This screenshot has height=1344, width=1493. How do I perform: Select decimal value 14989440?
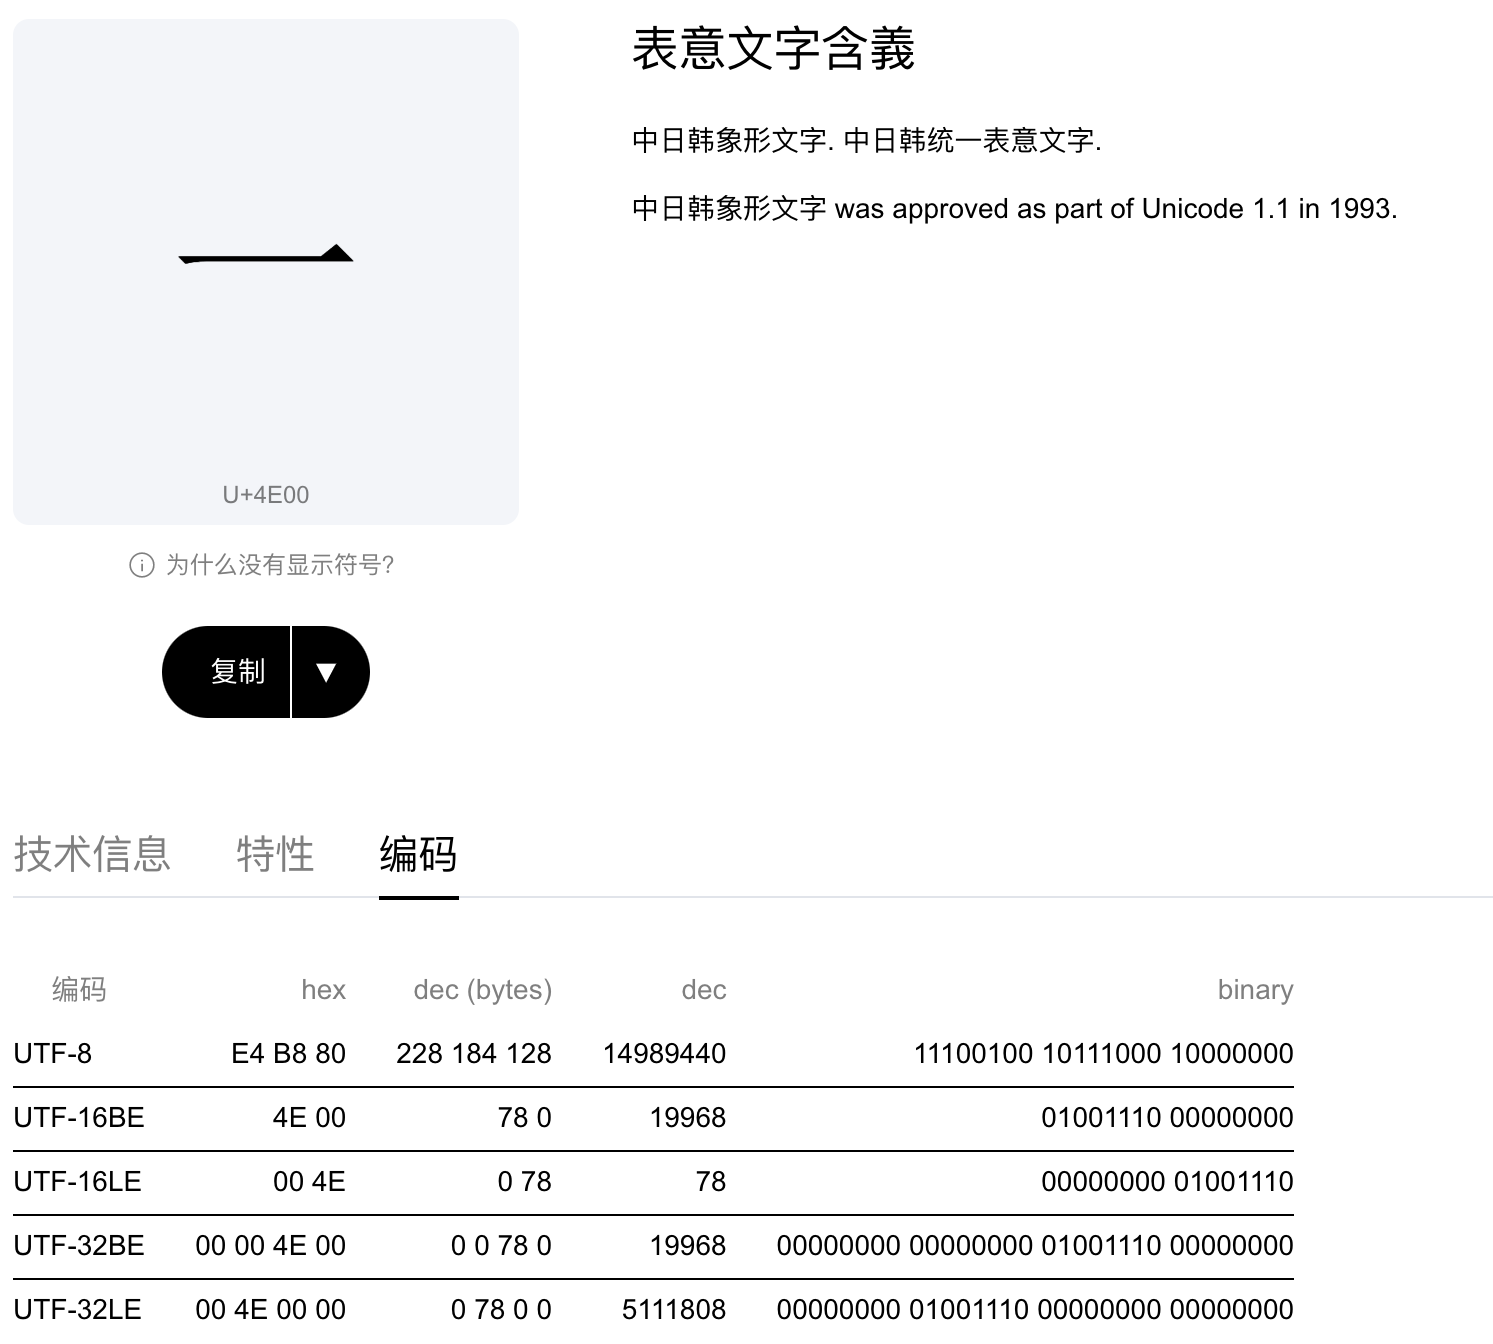pos(665,1054)
